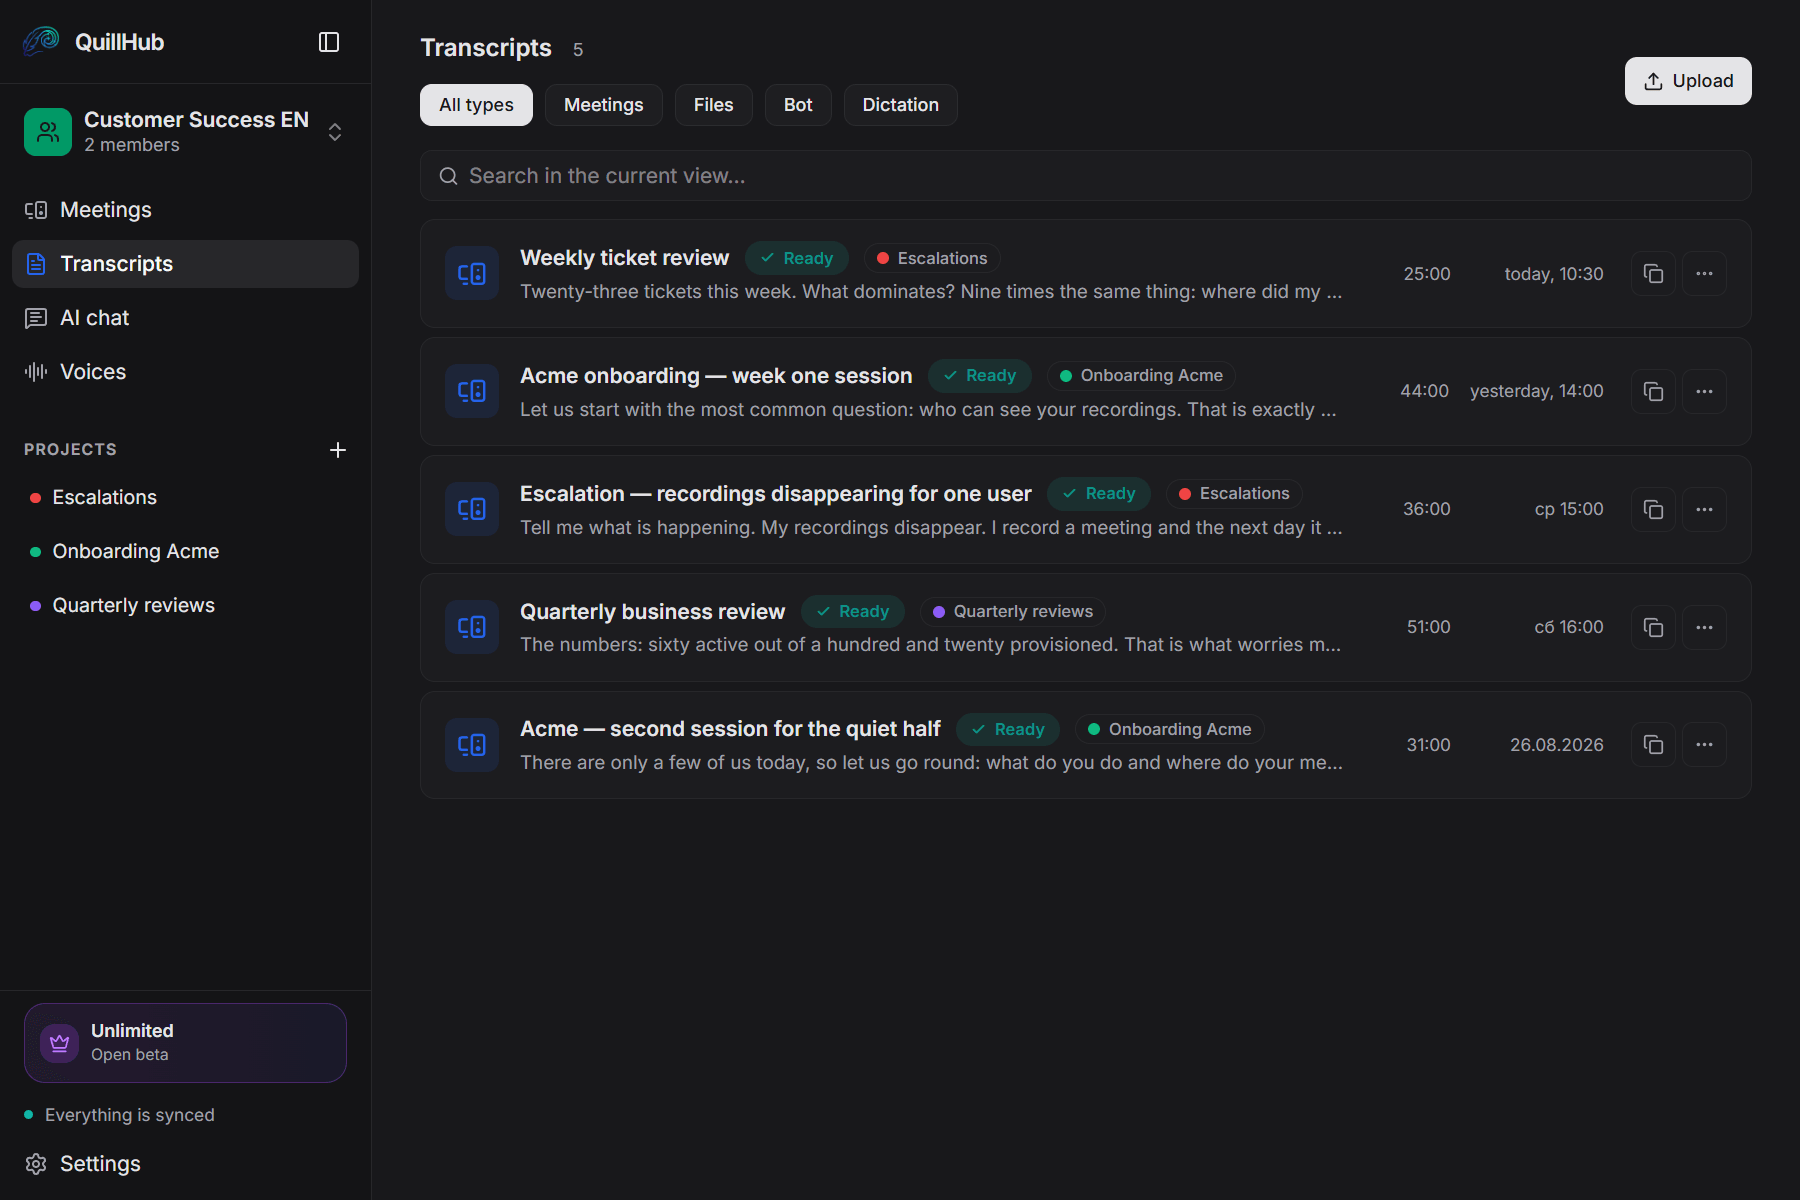
Task: Open Settings
Action: (x=185, y=1164)
